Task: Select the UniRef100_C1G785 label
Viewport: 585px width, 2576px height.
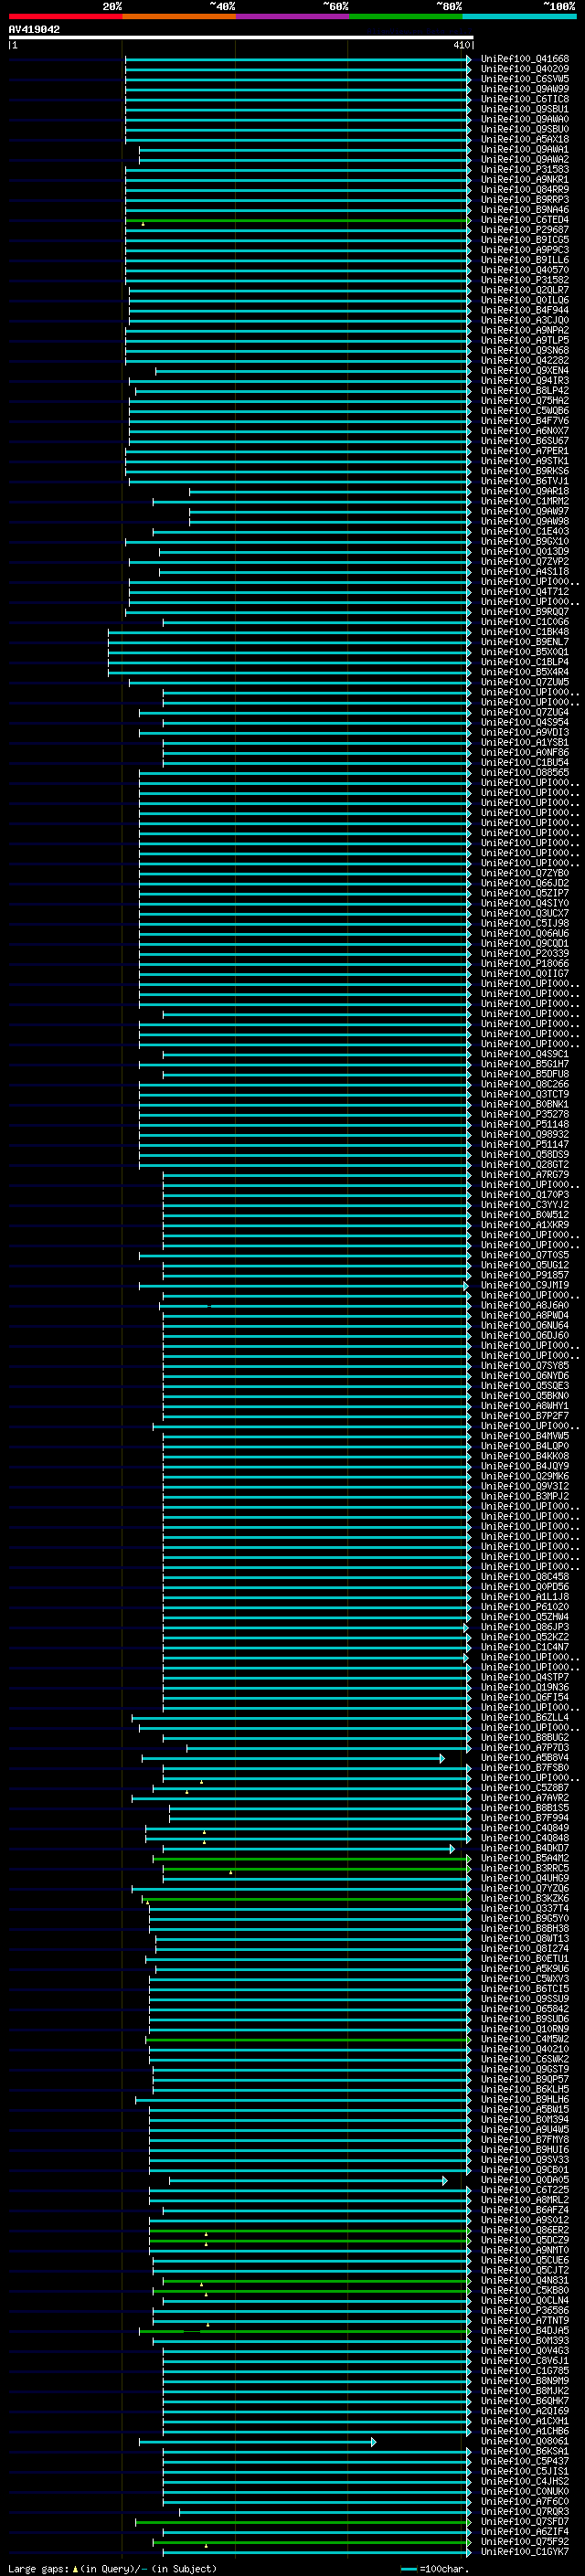Action: [x=525, y=2371]
